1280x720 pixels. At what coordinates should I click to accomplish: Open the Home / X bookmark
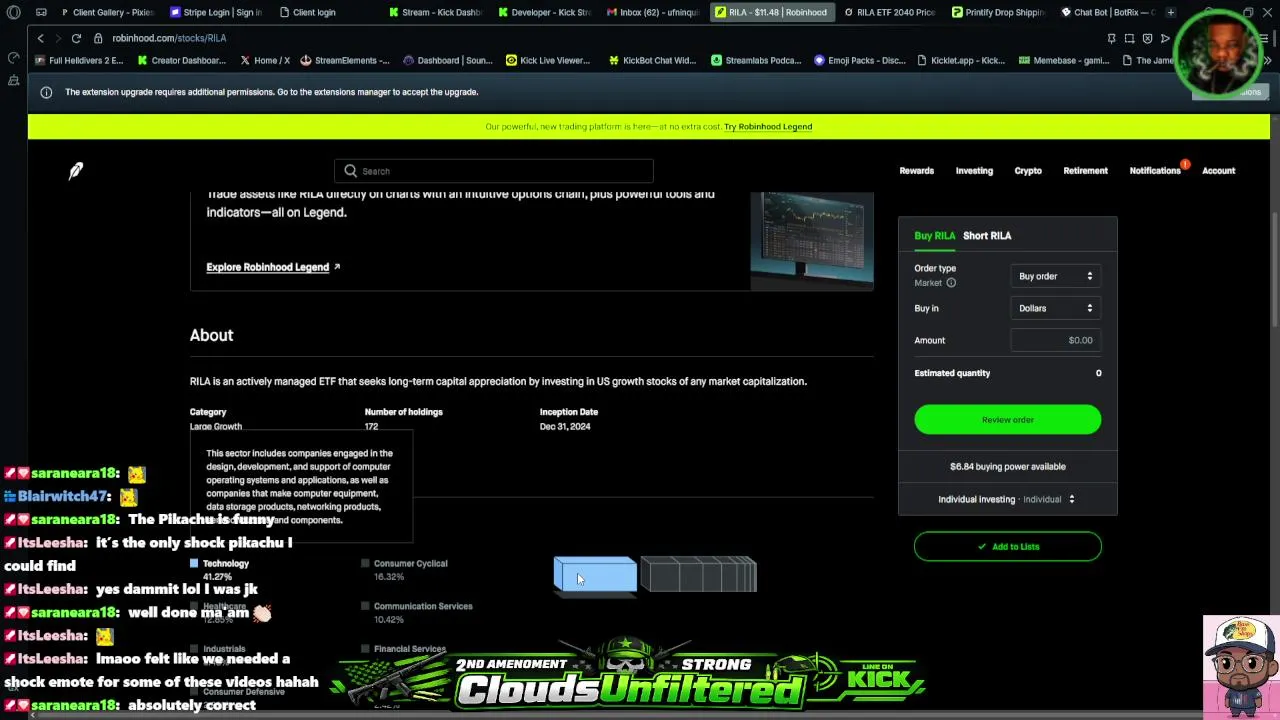[x=265, y=60]
